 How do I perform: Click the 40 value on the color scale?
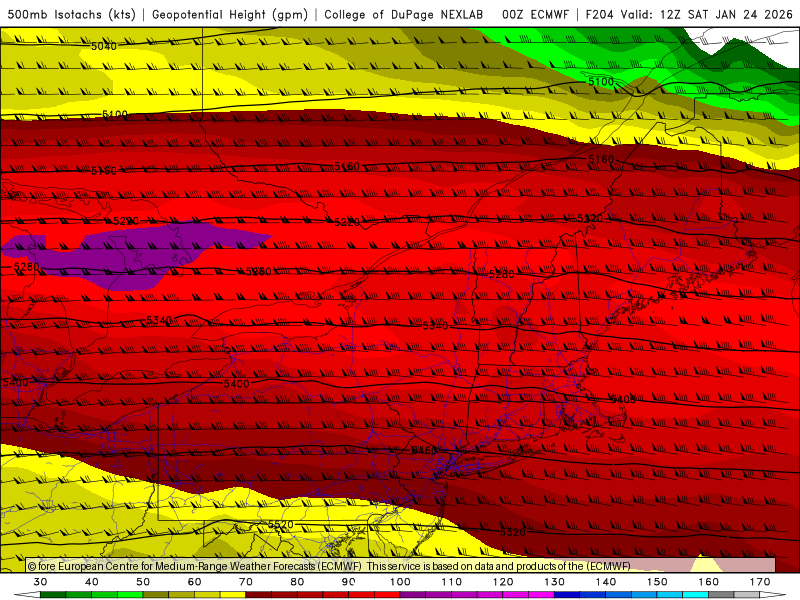click(92, 582)
